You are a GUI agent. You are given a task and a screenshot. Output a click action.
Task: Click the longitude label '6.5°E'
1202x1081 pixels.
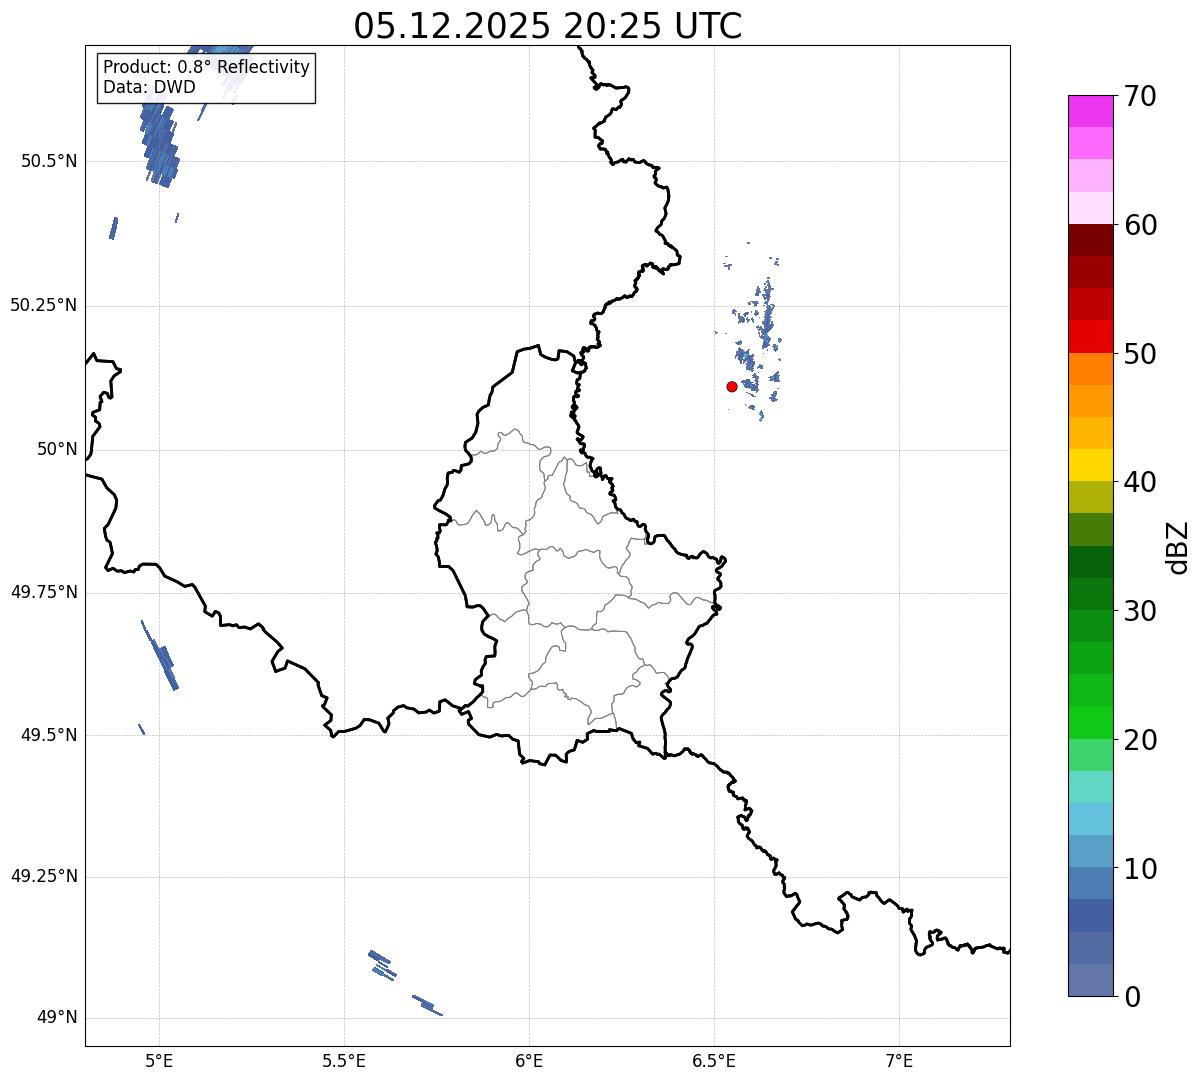tap(714, 1061)
